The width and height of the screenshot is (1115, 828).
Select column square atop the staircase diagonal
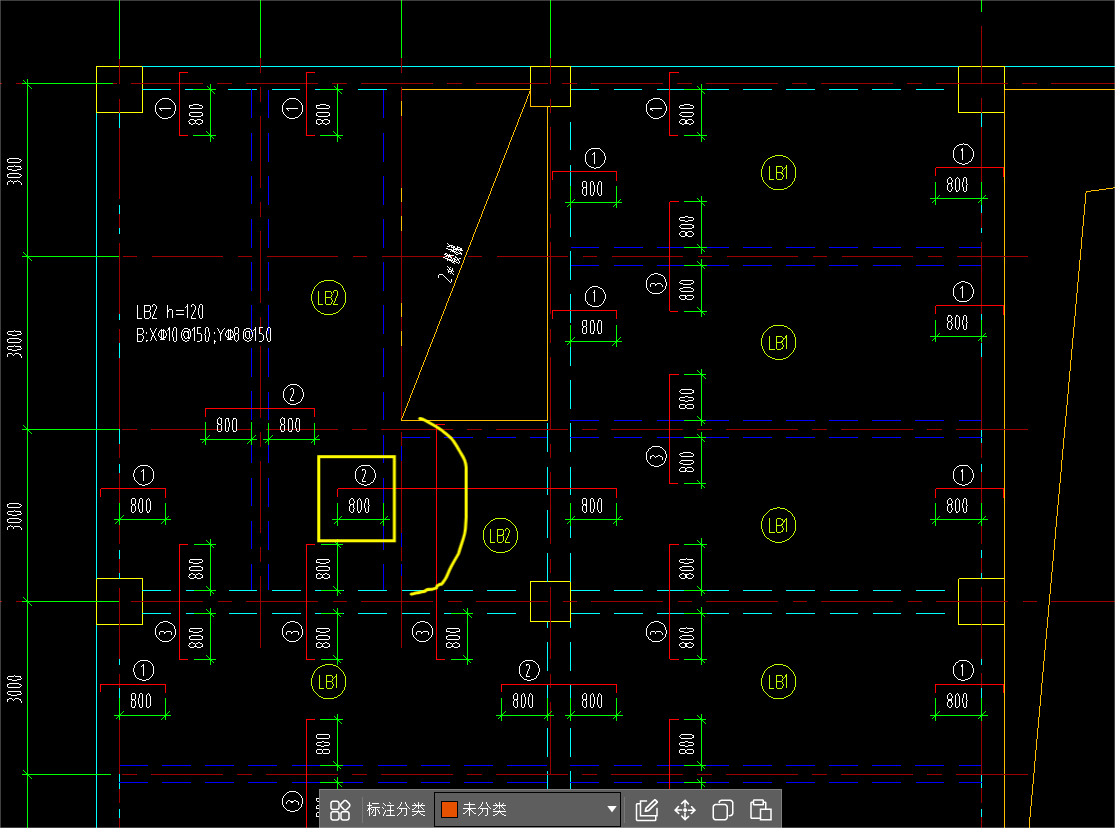[x=550, y=86]
